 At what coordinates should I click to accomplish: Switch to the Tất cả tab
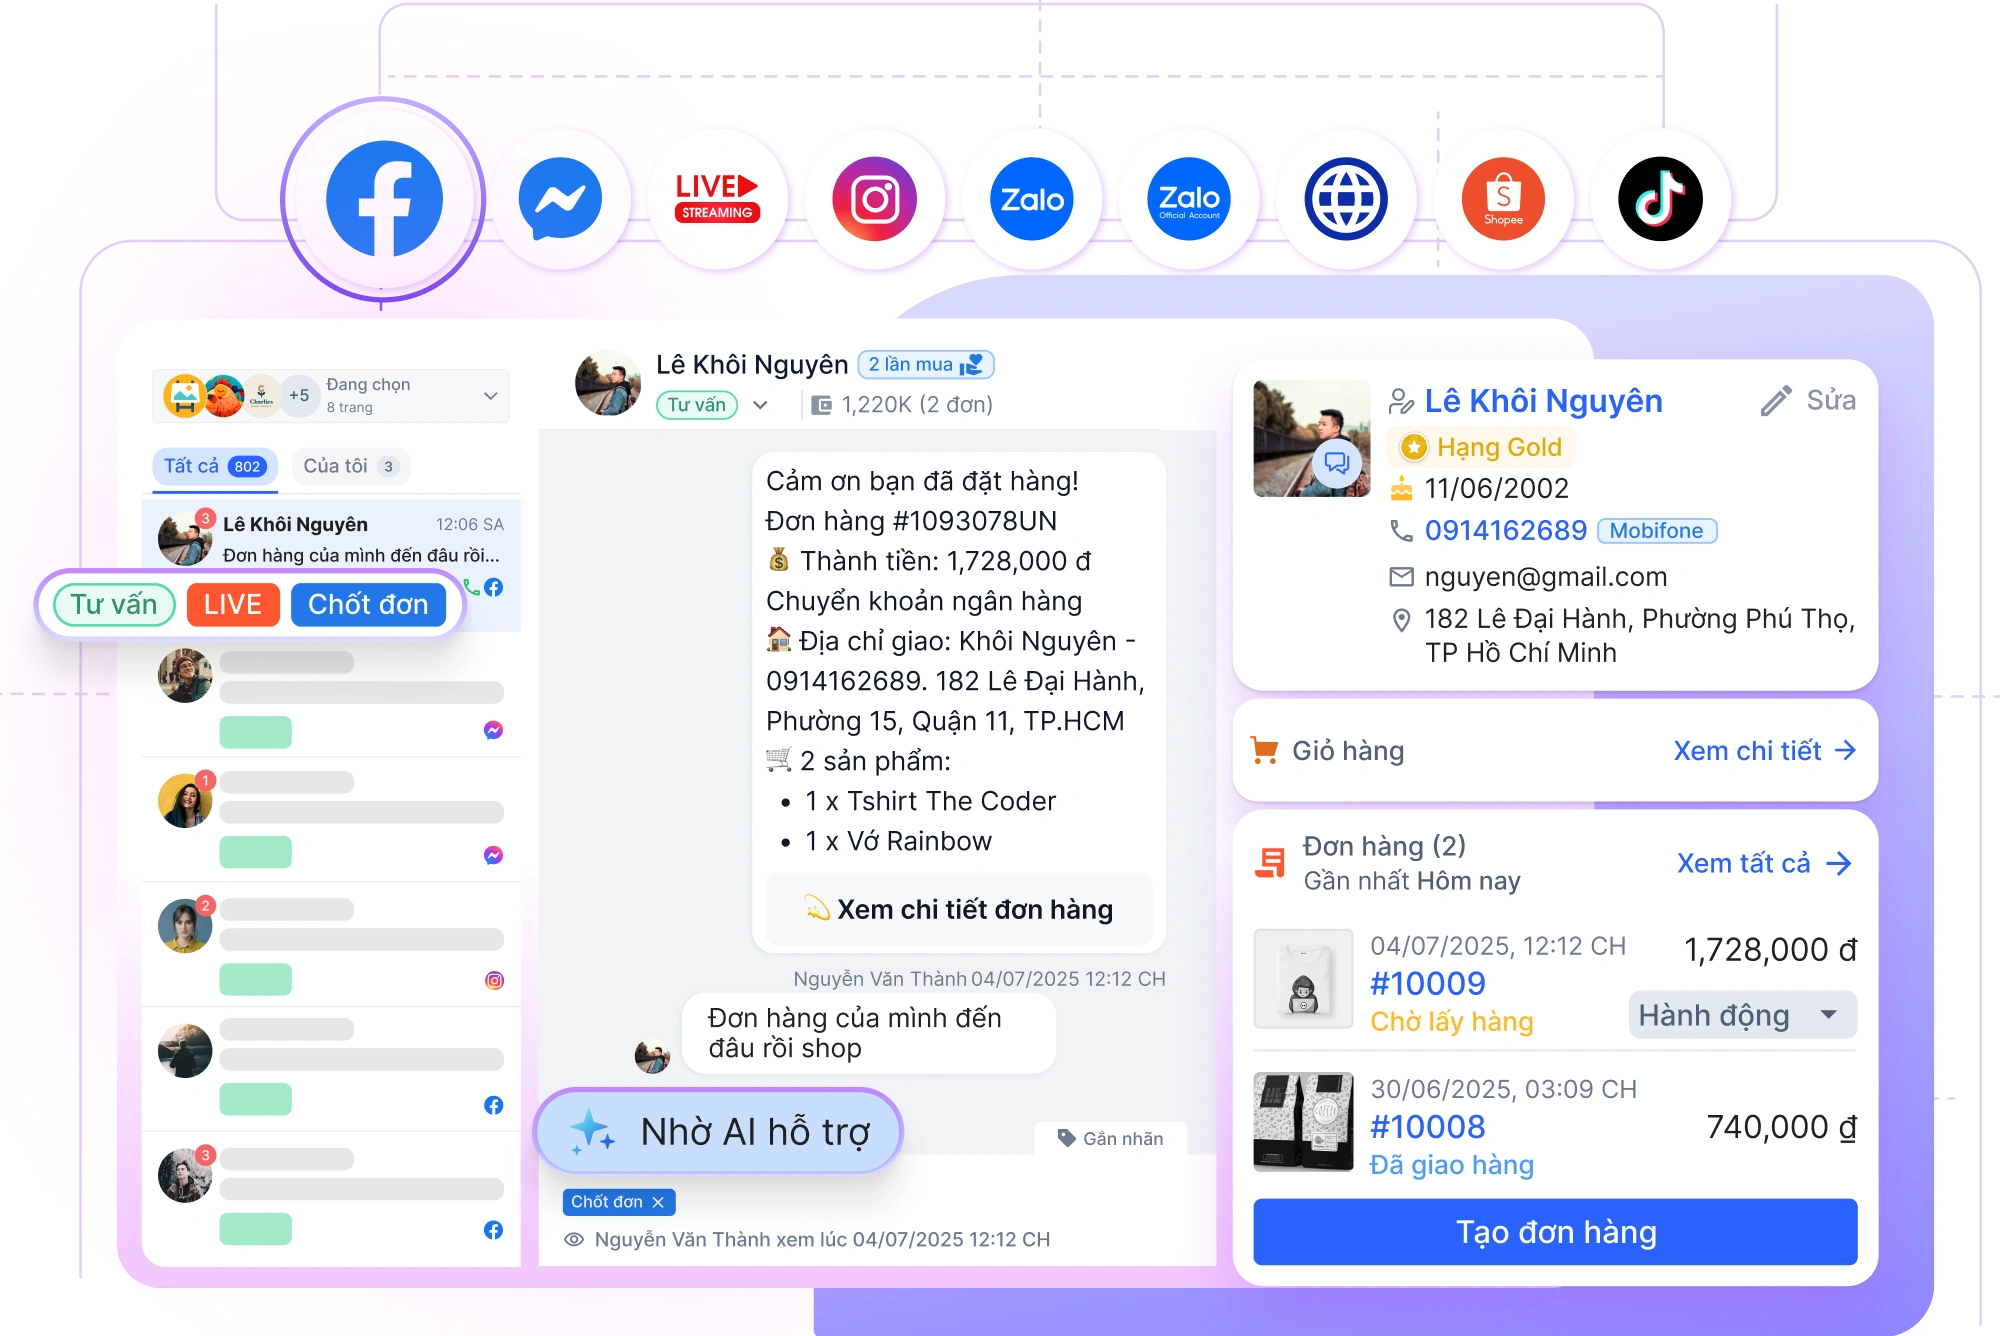pyautogui.click(x=214, y=466)
